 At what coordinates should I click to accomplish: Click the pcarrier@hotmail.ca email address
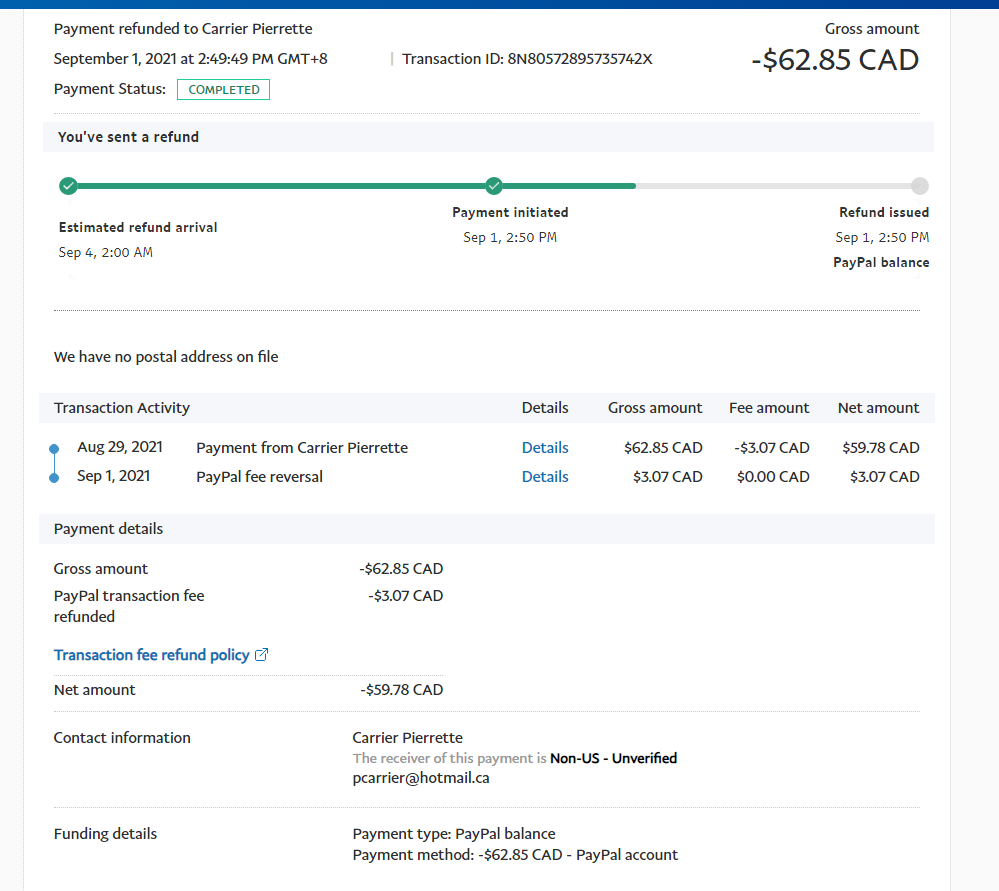(x=421, y=777)
